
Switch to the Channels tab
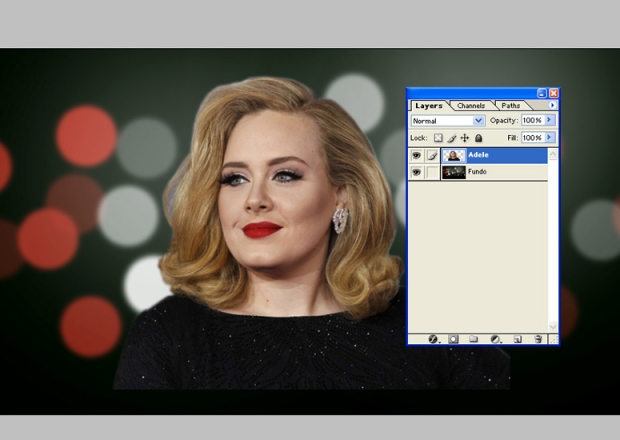point(470,105)
